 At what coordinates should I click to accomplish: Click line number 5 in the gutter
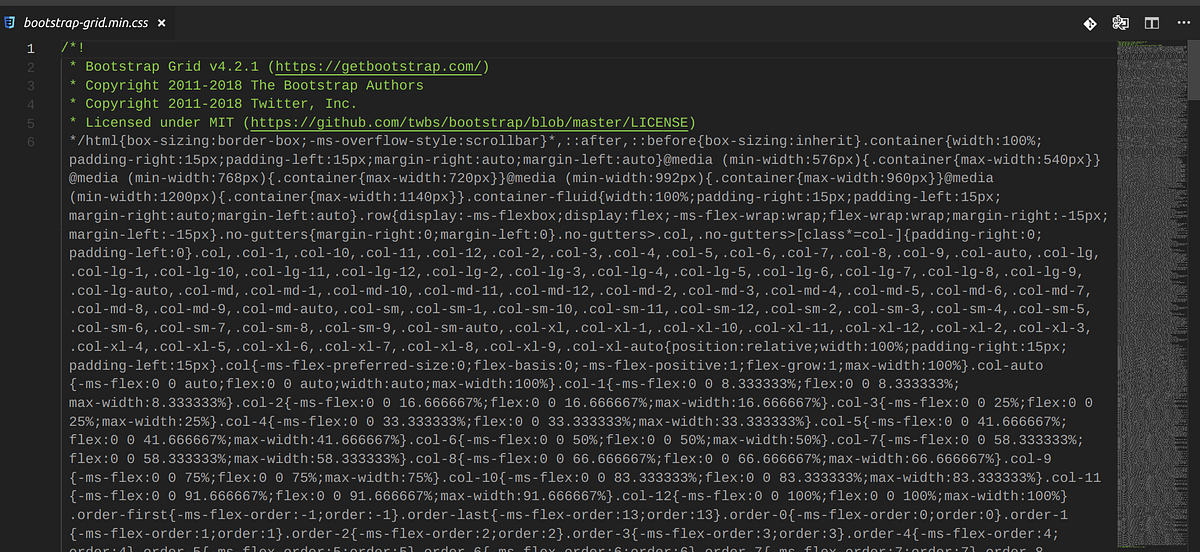[x=30, y=123]
